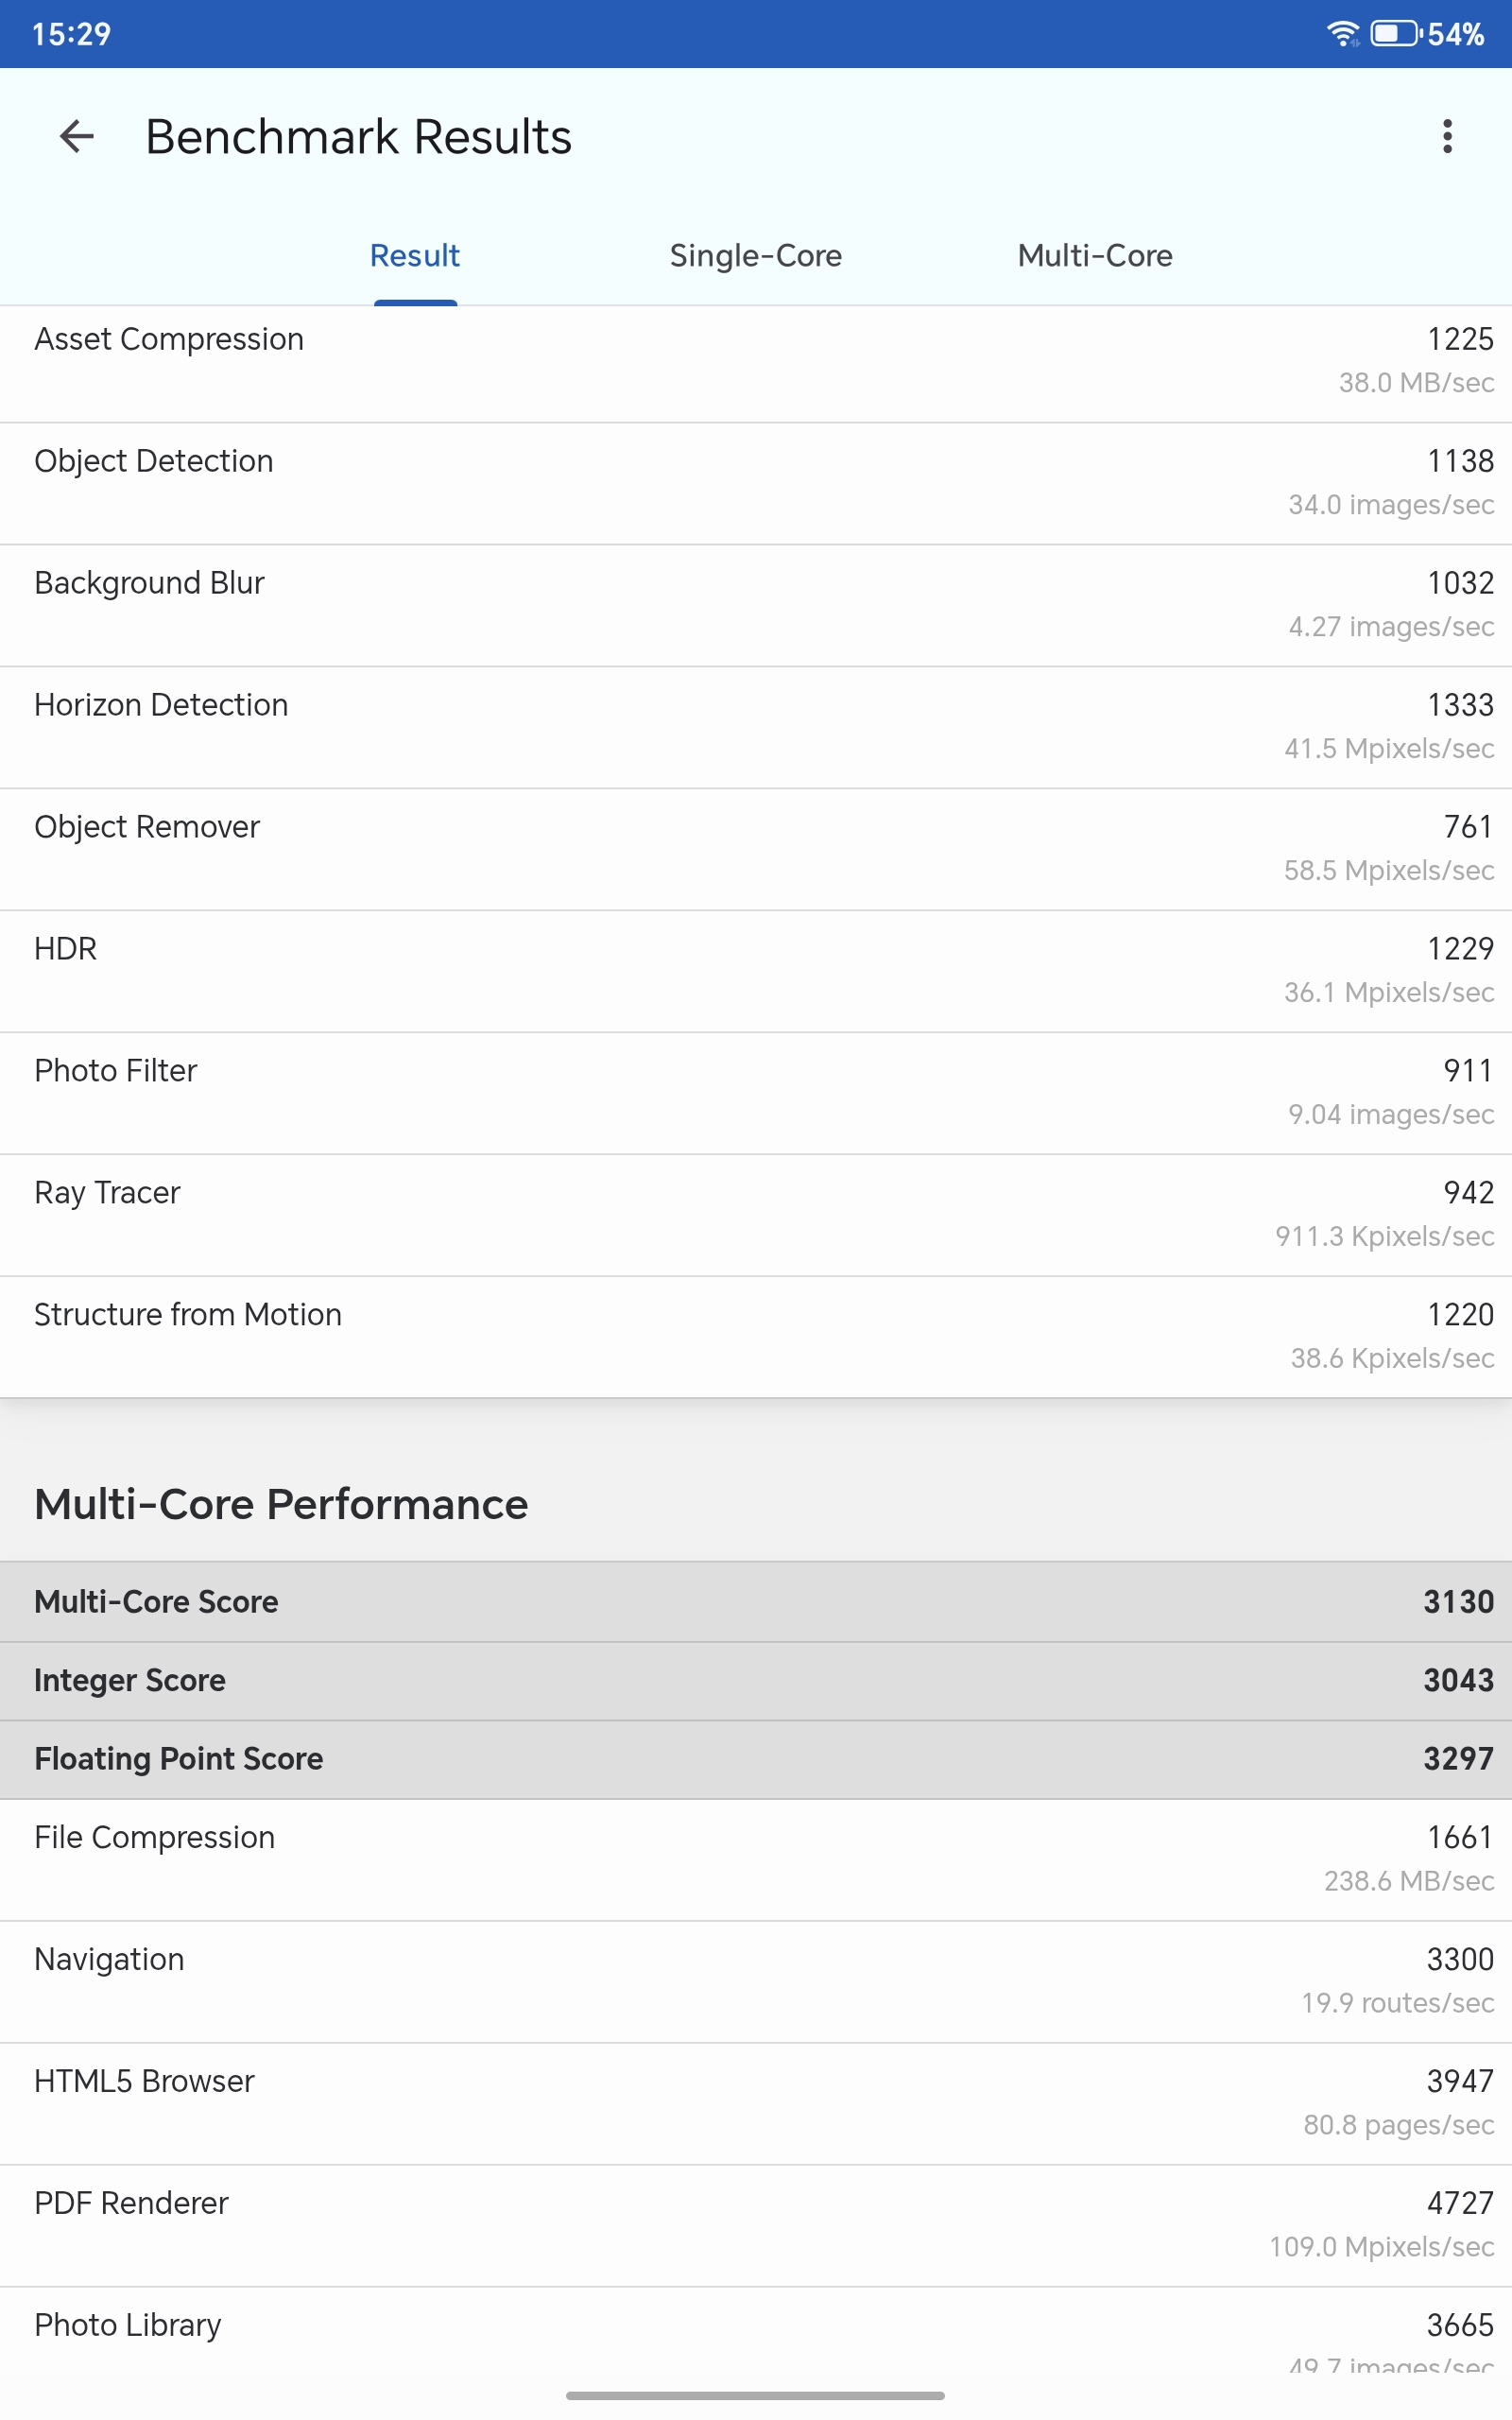Open the three-dot overflow menu

[1446, 136]
